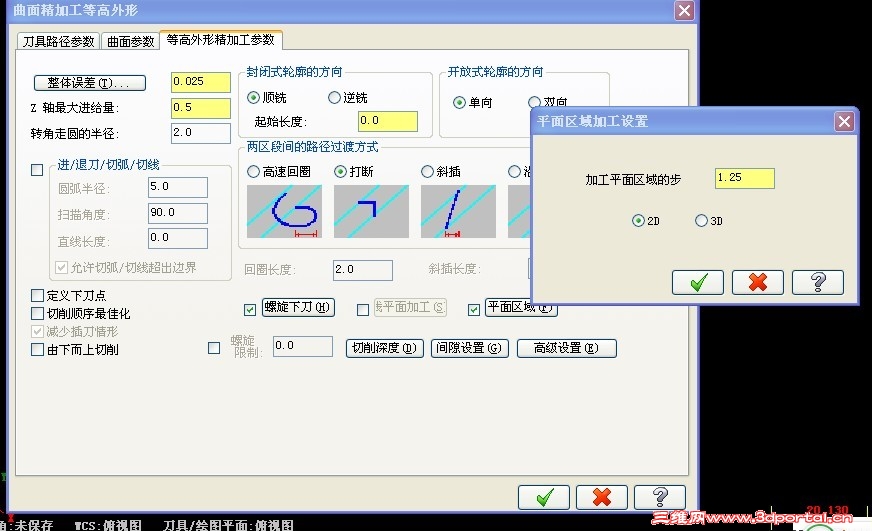
Task: Toggle the checkbox beside 浅平面加工
Action: point(363,310)
